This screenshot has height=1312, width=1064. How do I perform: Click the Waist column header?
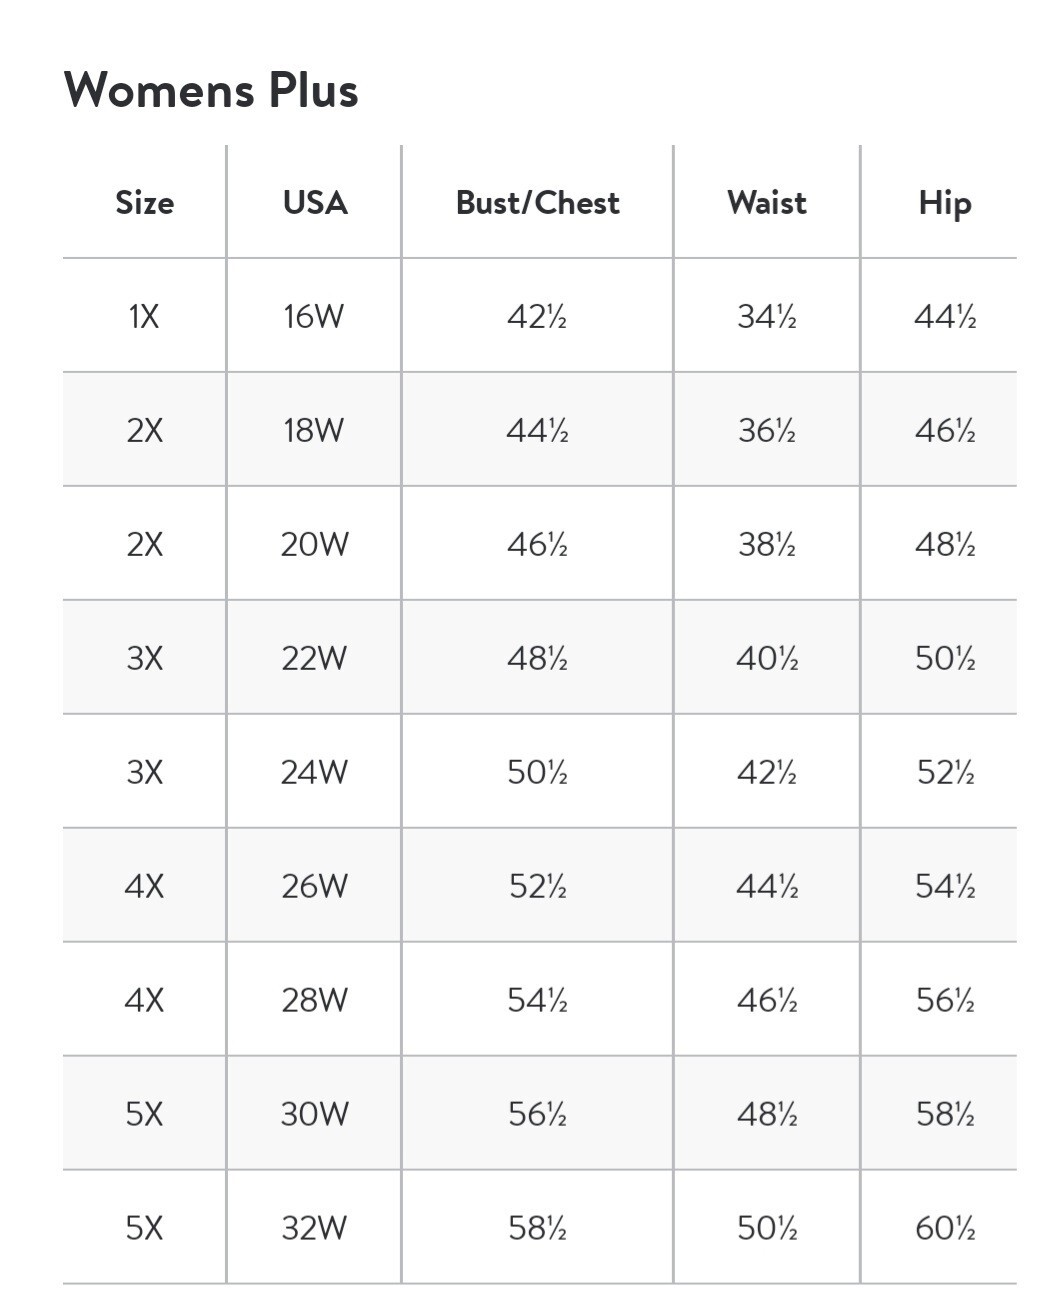click(766, 202)
